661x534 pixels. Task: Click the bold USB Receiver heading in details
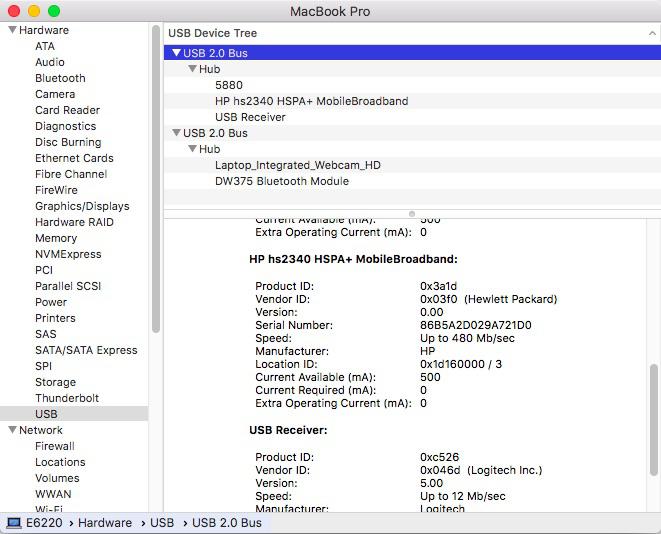[288, 430]
